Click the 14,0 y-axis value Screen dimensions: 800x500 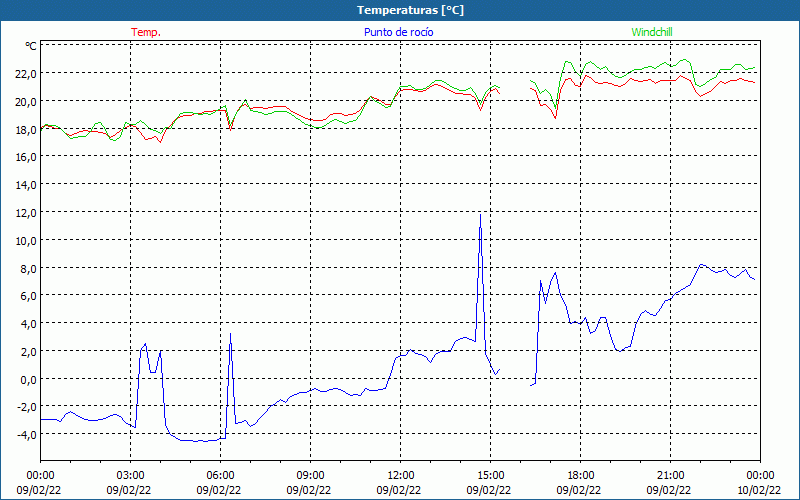click(27, 185)
